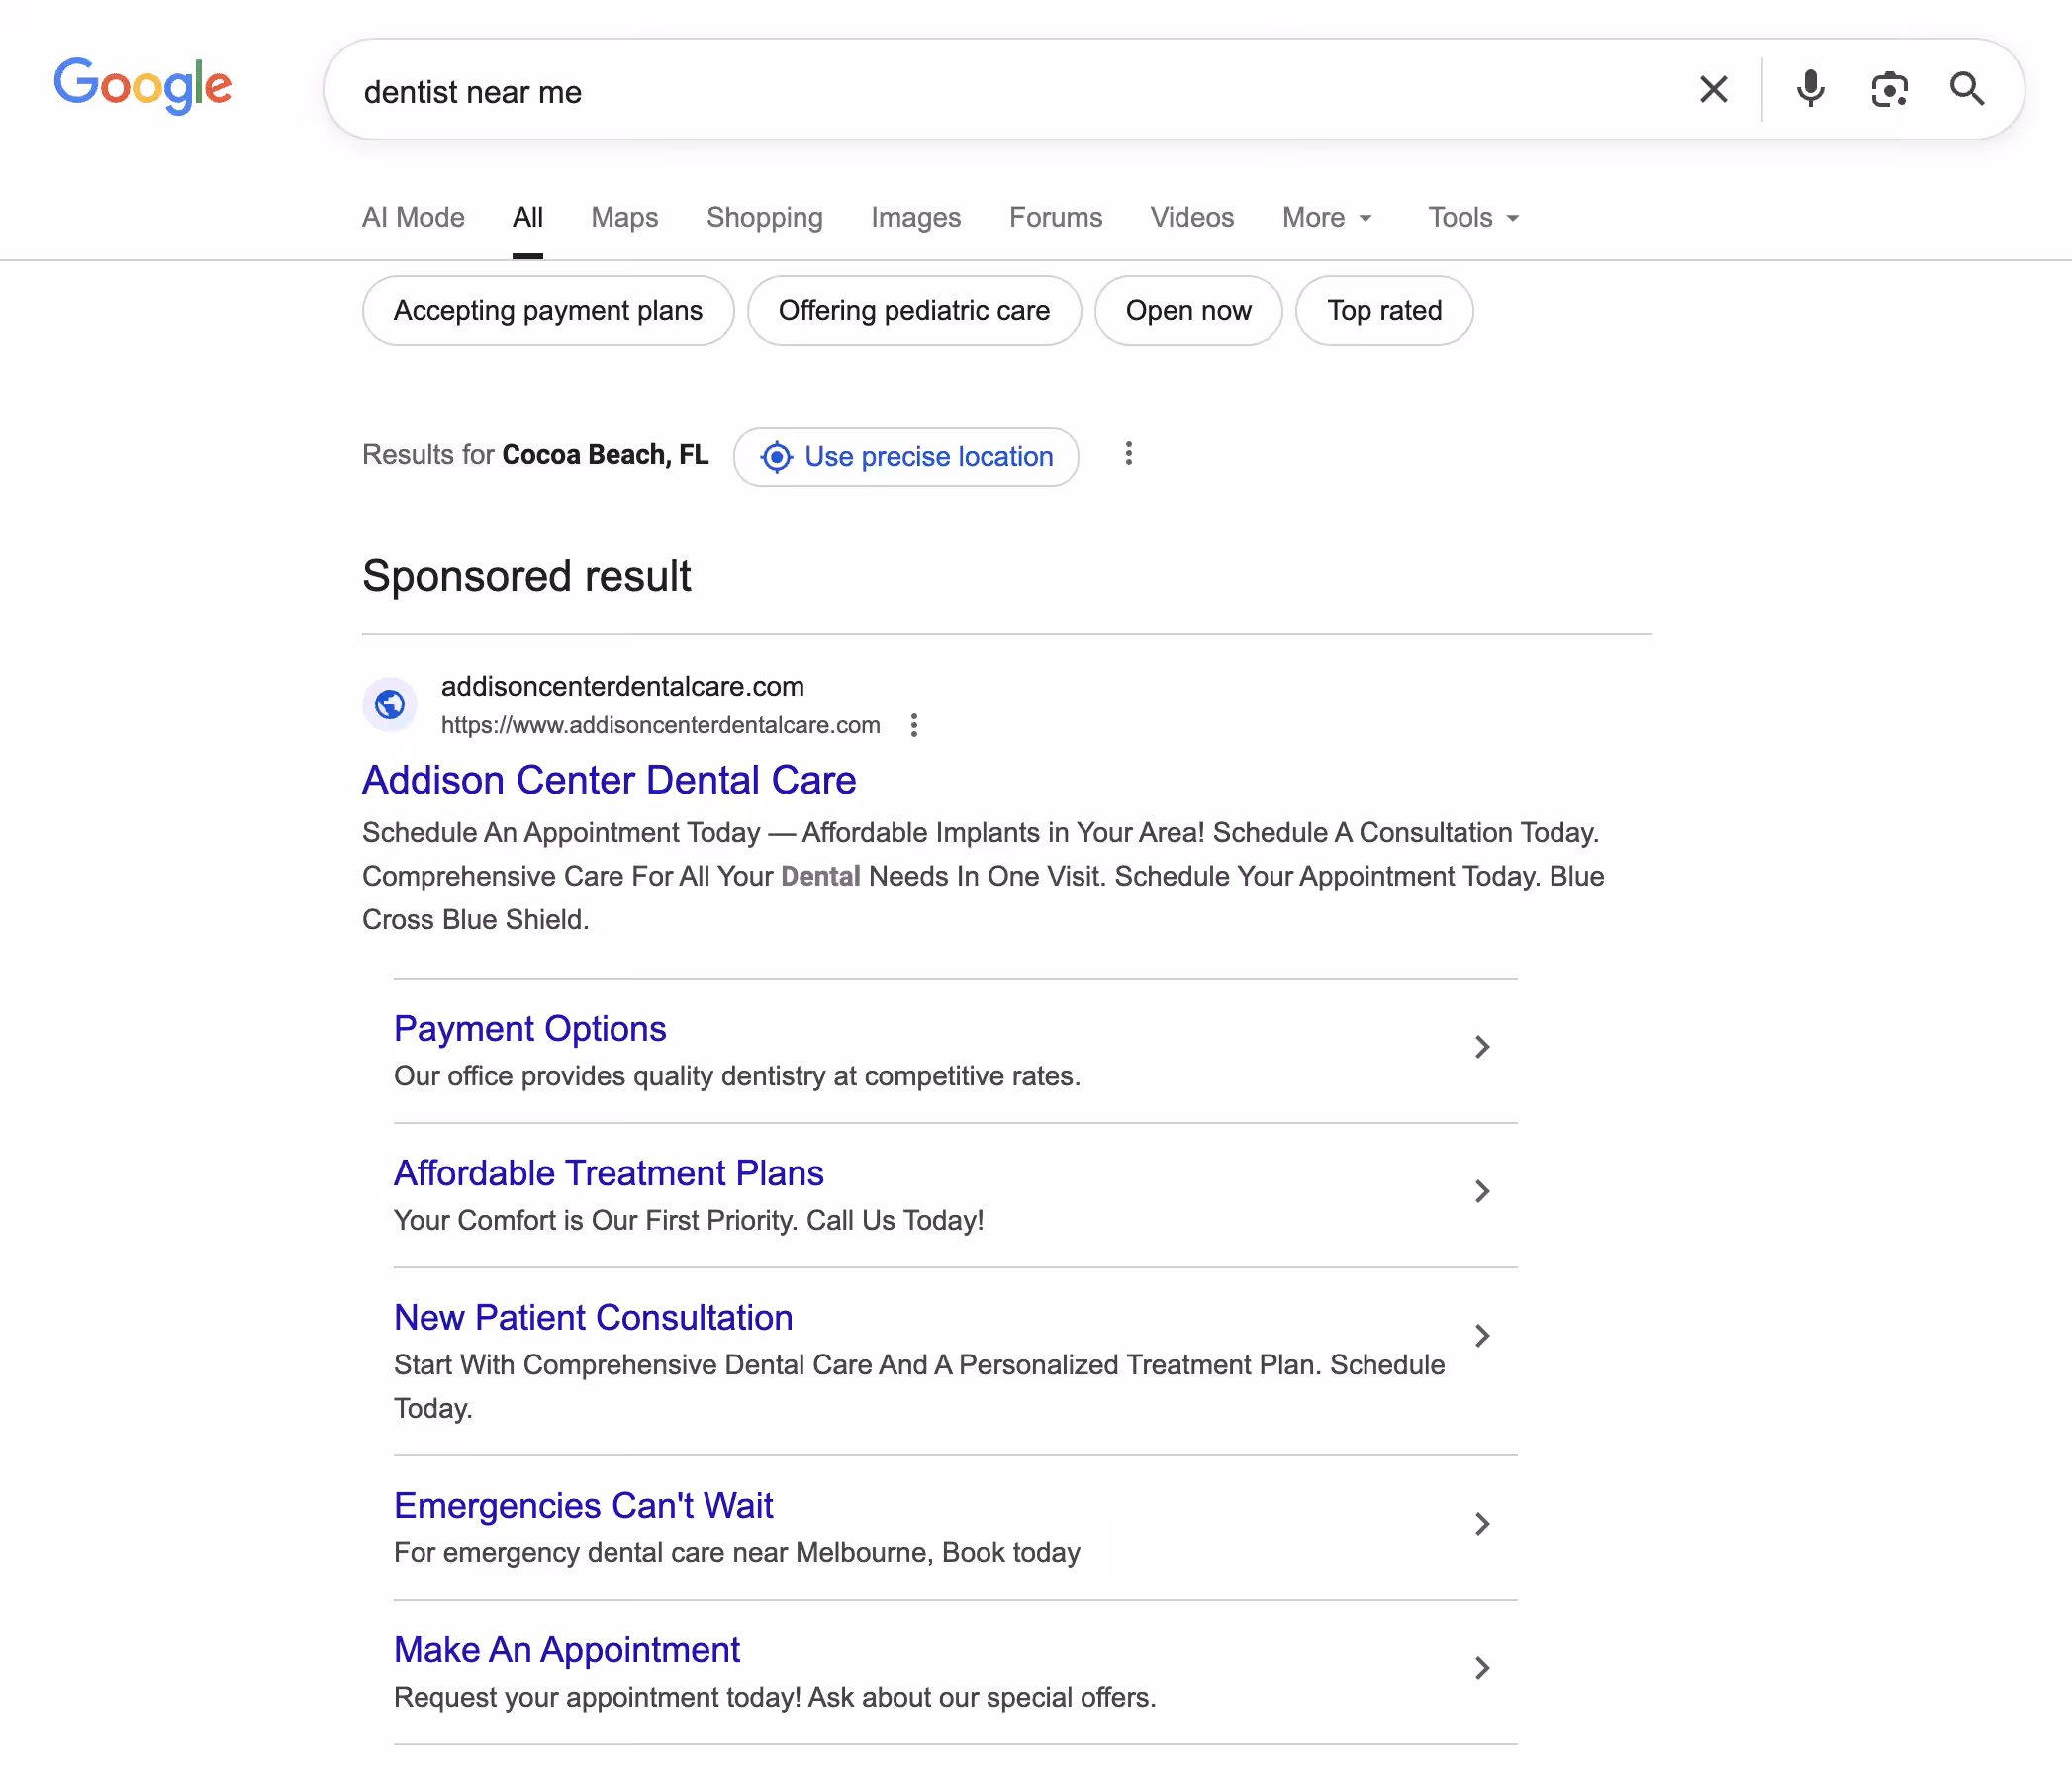Click the Use precise location button
Screen dimensions: 2072x1775
pyautogui.click(x=906, y=457)
